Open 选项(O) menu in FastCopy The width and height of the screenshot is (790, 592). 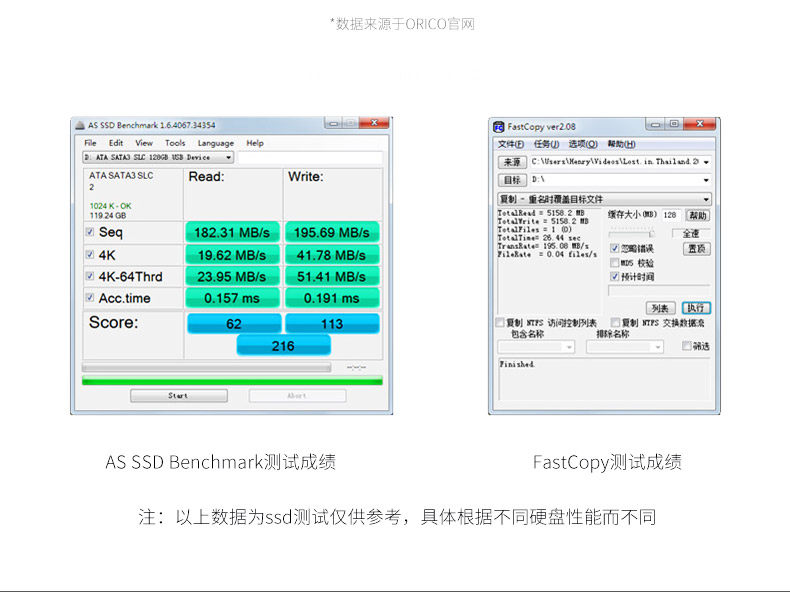point(583,145)
